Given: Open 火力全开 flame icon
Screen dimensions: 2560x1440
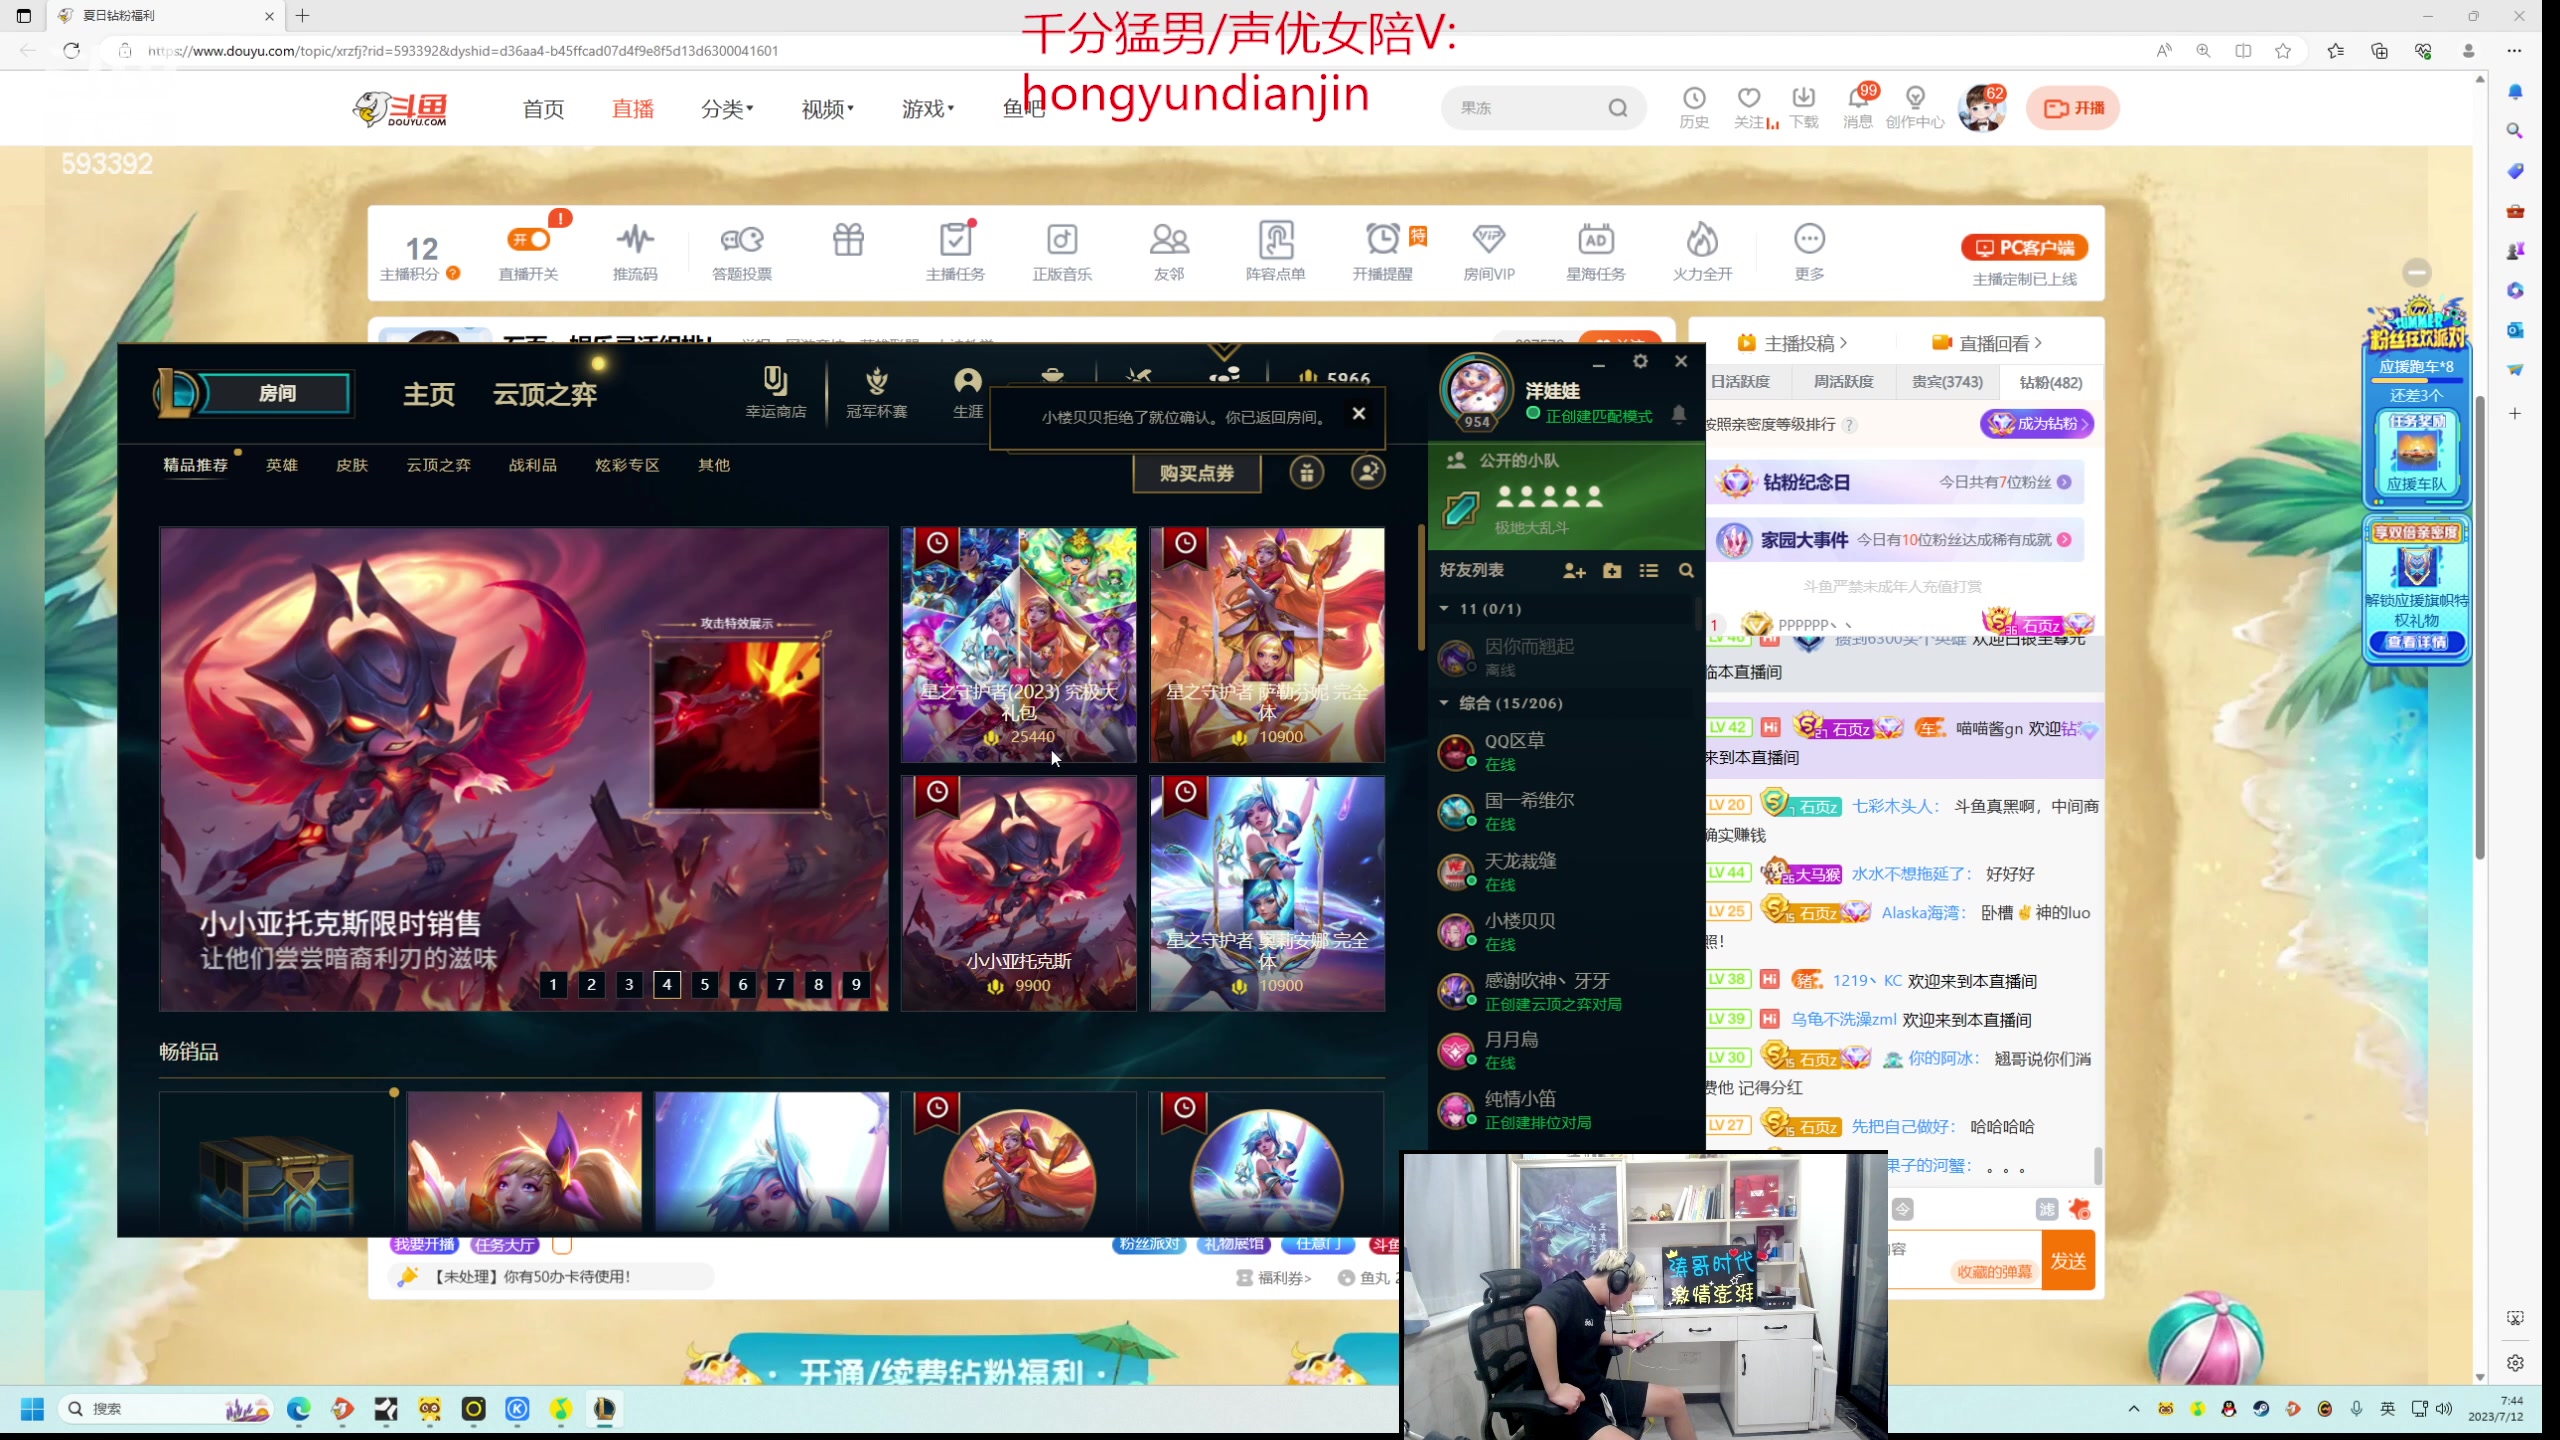Looking at the screenshot, I should click(x=1702, y=251).
